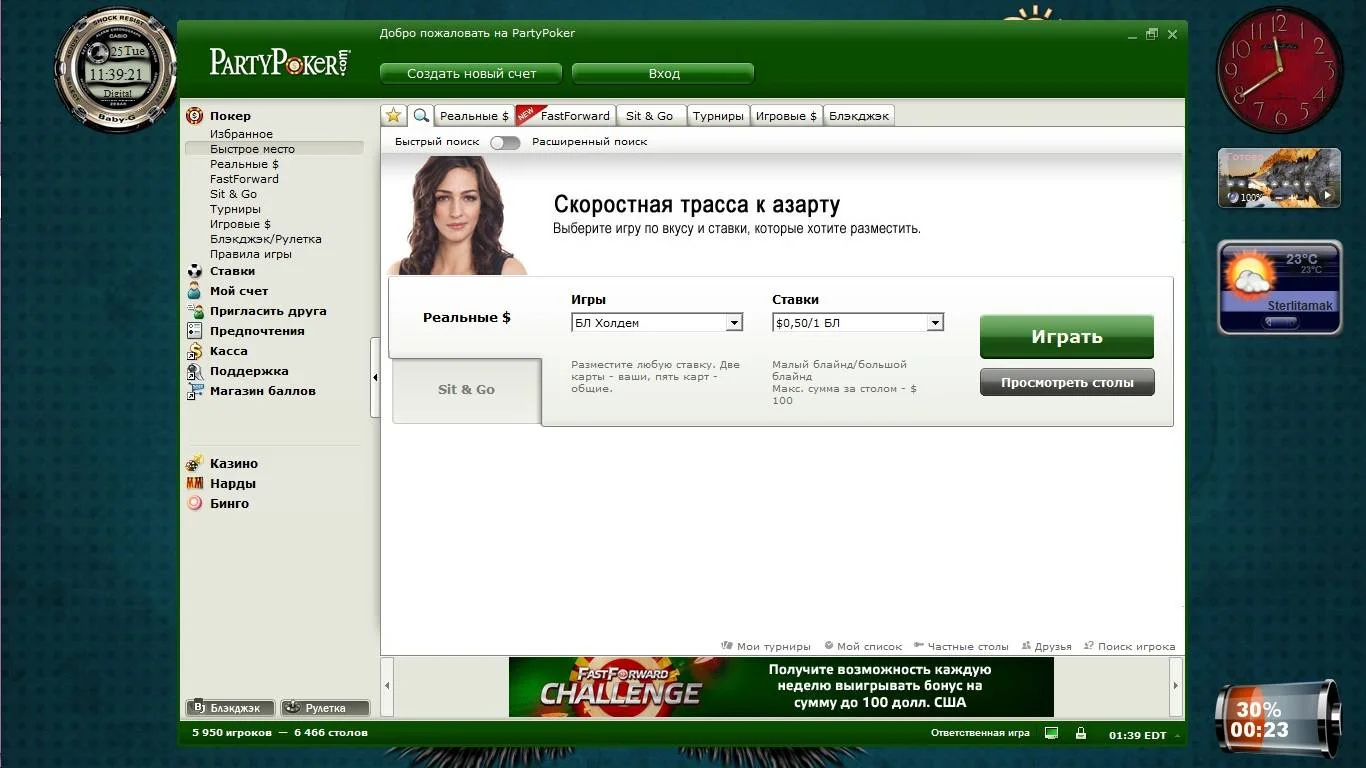The image size is (1366, 768).
Task: Open Правила игры in the sidebar
Action: [251, 254]
